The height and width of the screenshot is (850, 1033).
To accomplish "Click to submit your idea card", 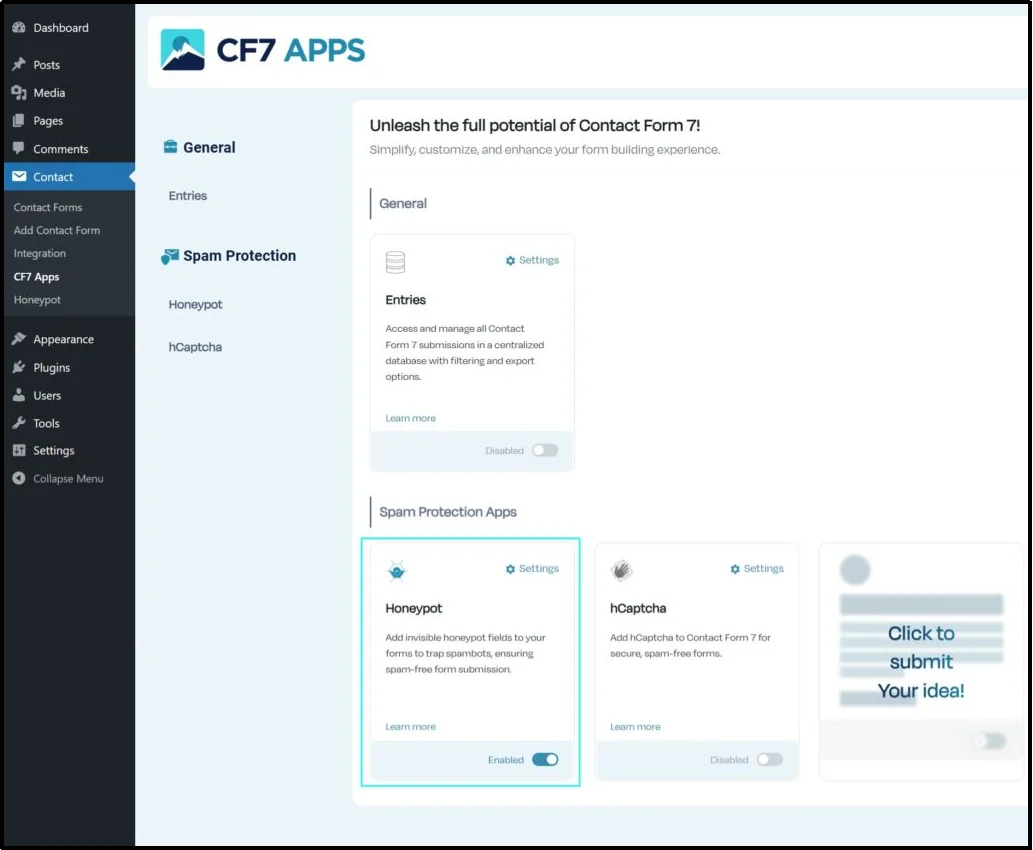I will pos(920,661).
